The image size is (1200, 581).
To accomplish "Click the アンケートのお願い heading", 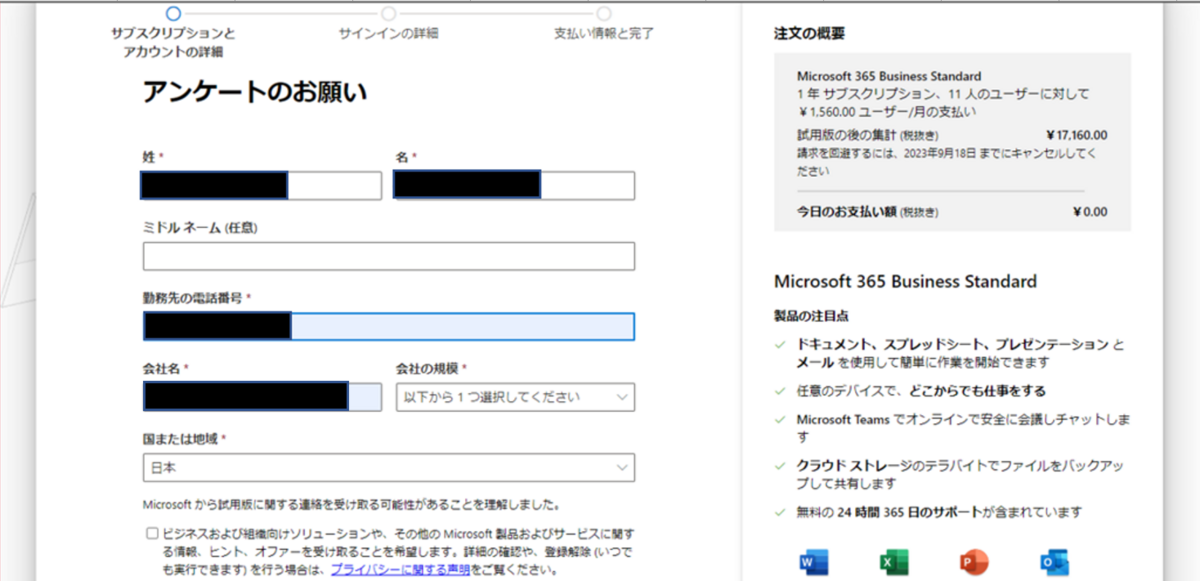I will tap(255, 93).
